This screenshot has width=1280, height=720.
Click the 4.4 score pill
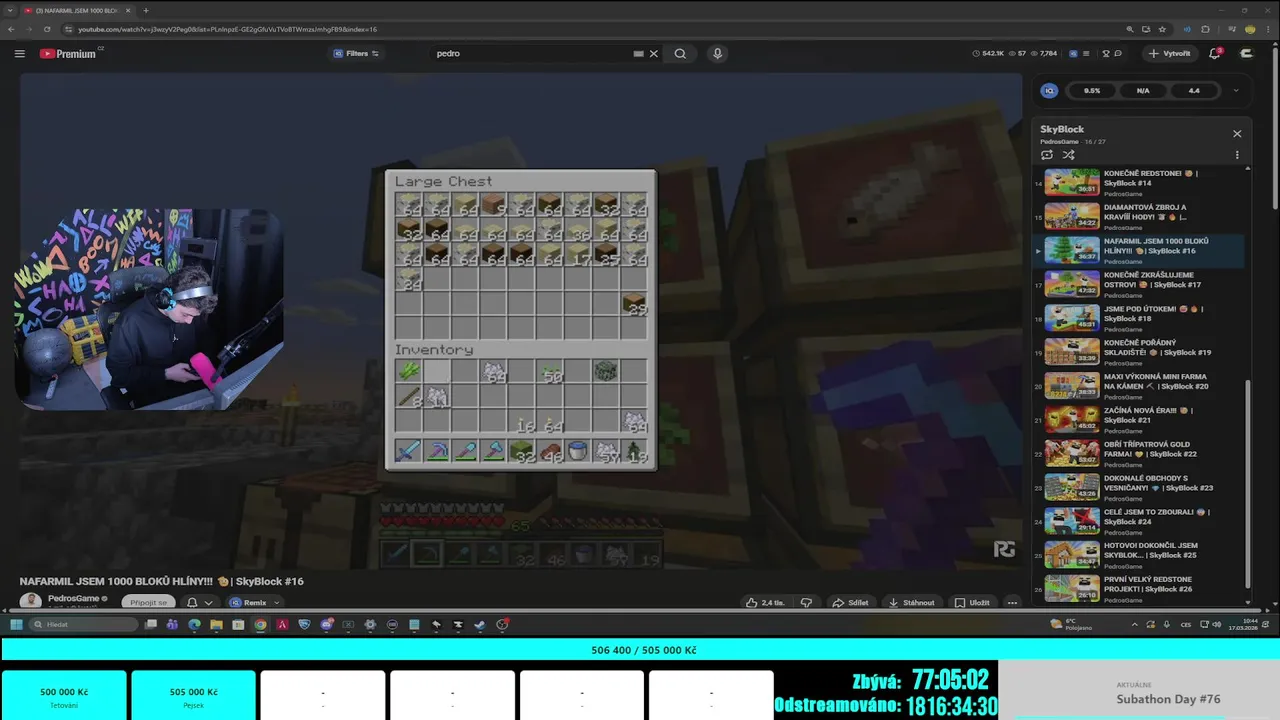pos(1194,90)
